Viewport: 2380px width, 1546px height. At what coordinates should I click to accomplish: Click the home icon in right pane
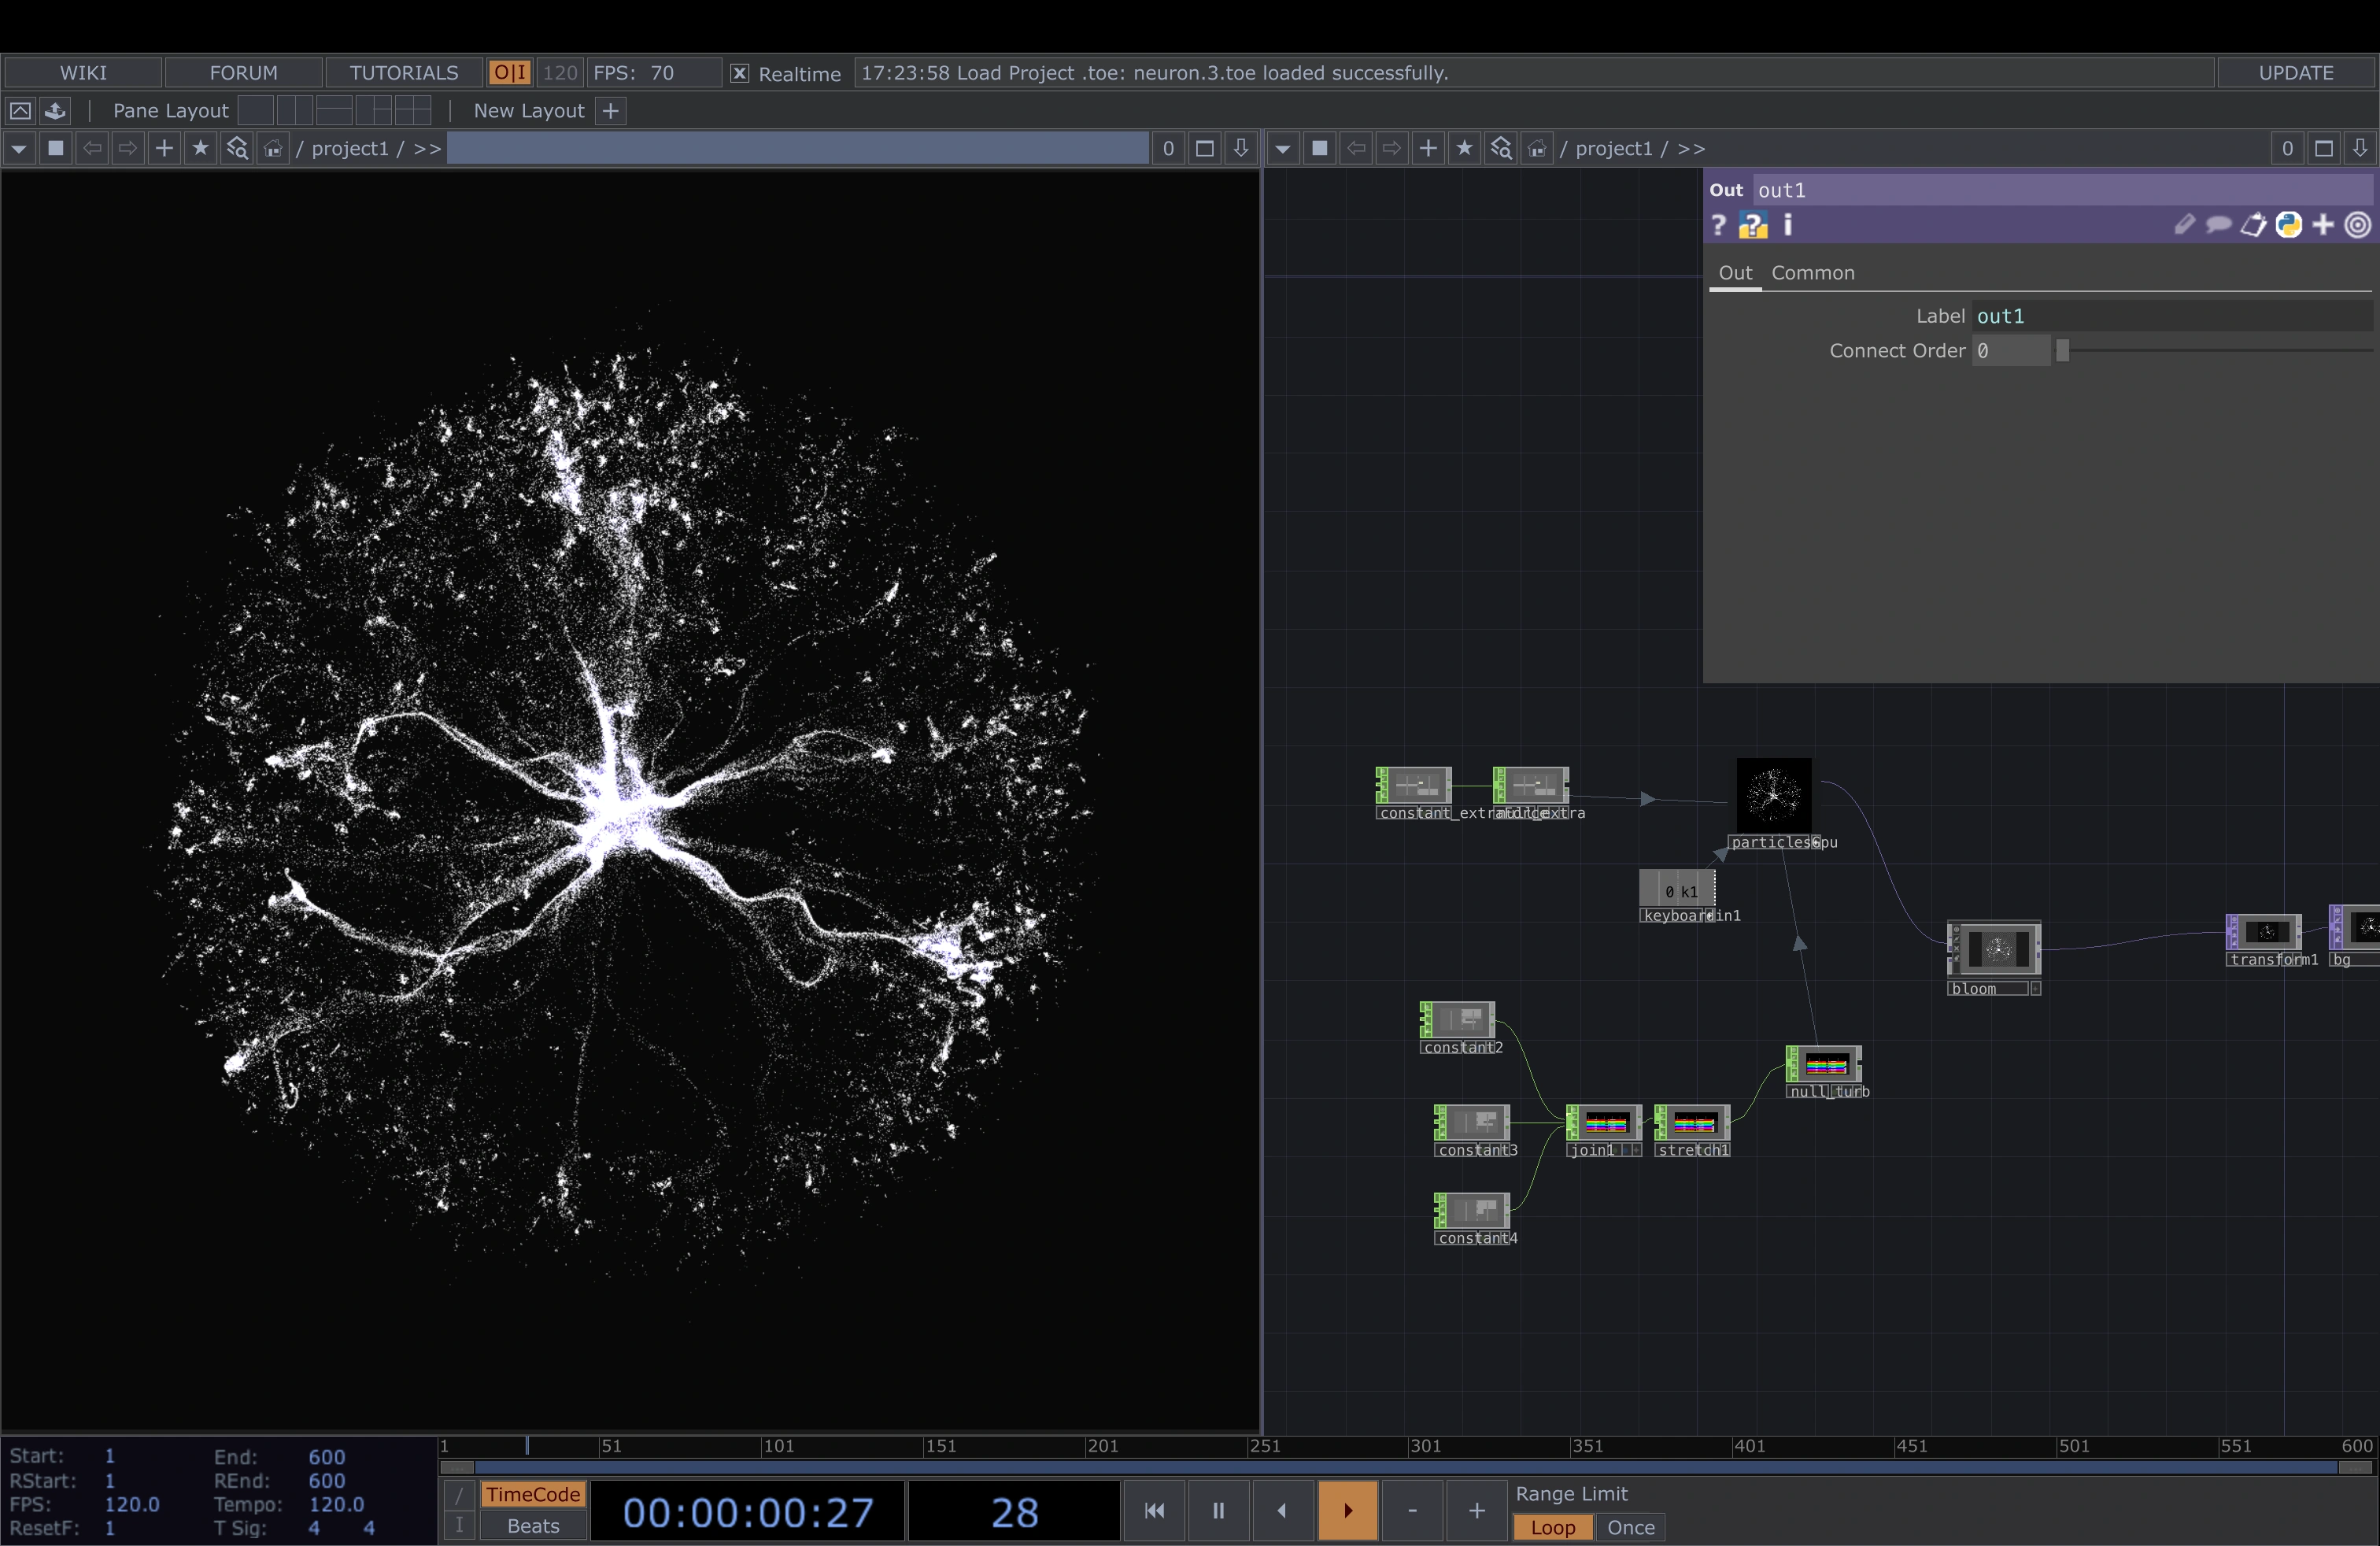(x=1537, y=148)
